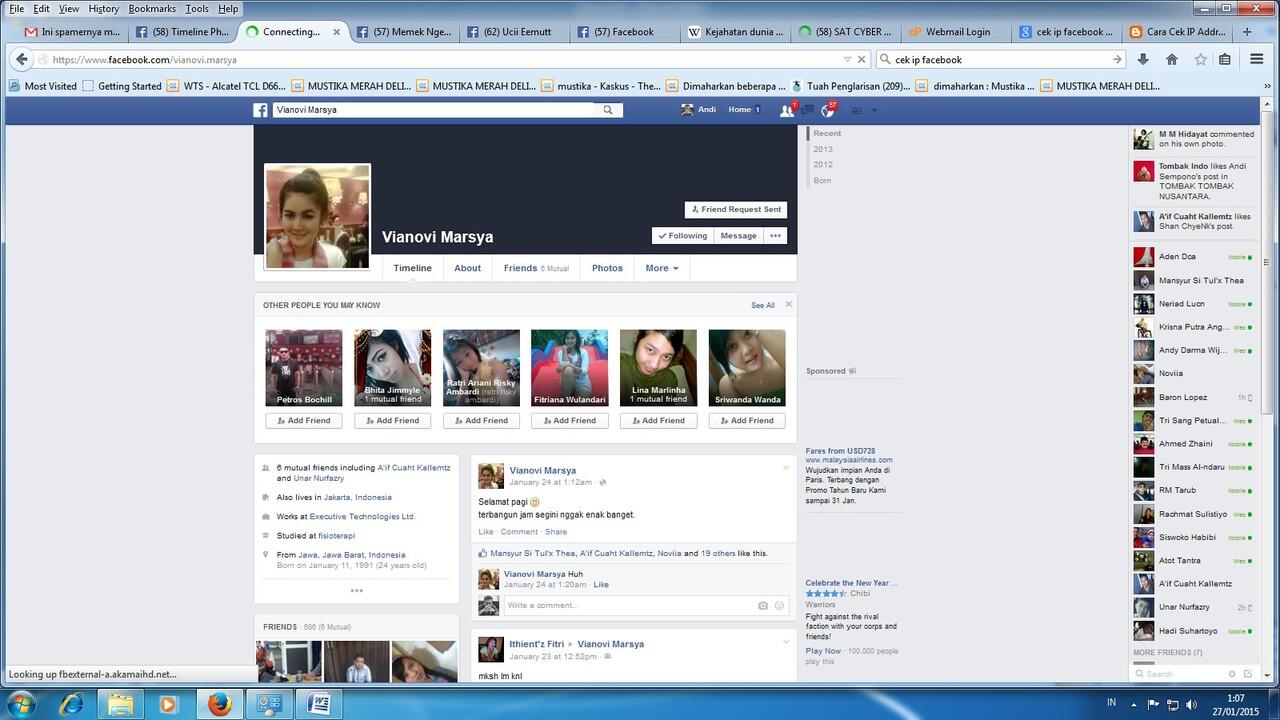This screenshot has height=720, width=1280.
Task: Bookmark this page with the star icon
Action: tap(1200, 59)
